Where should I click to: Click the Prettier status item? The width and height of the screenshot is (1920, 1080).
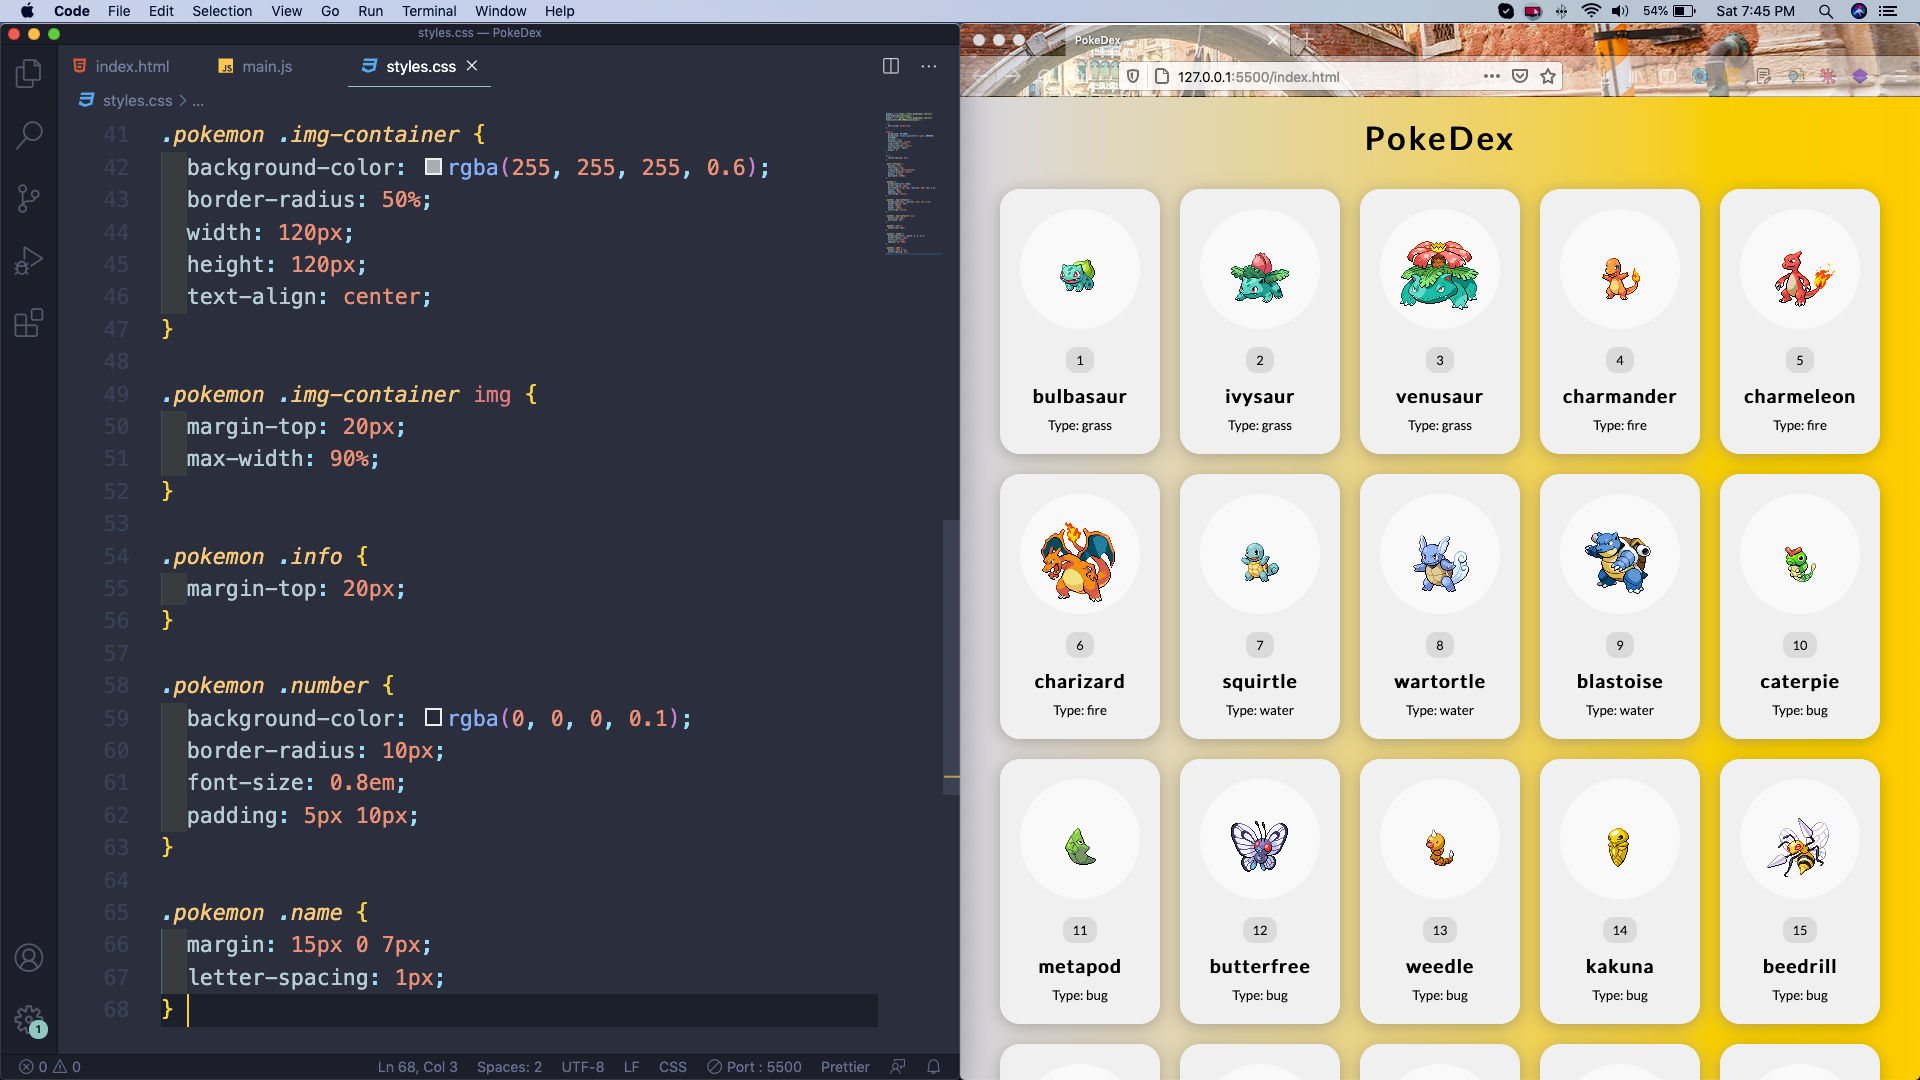click(x=845, y=1067)
